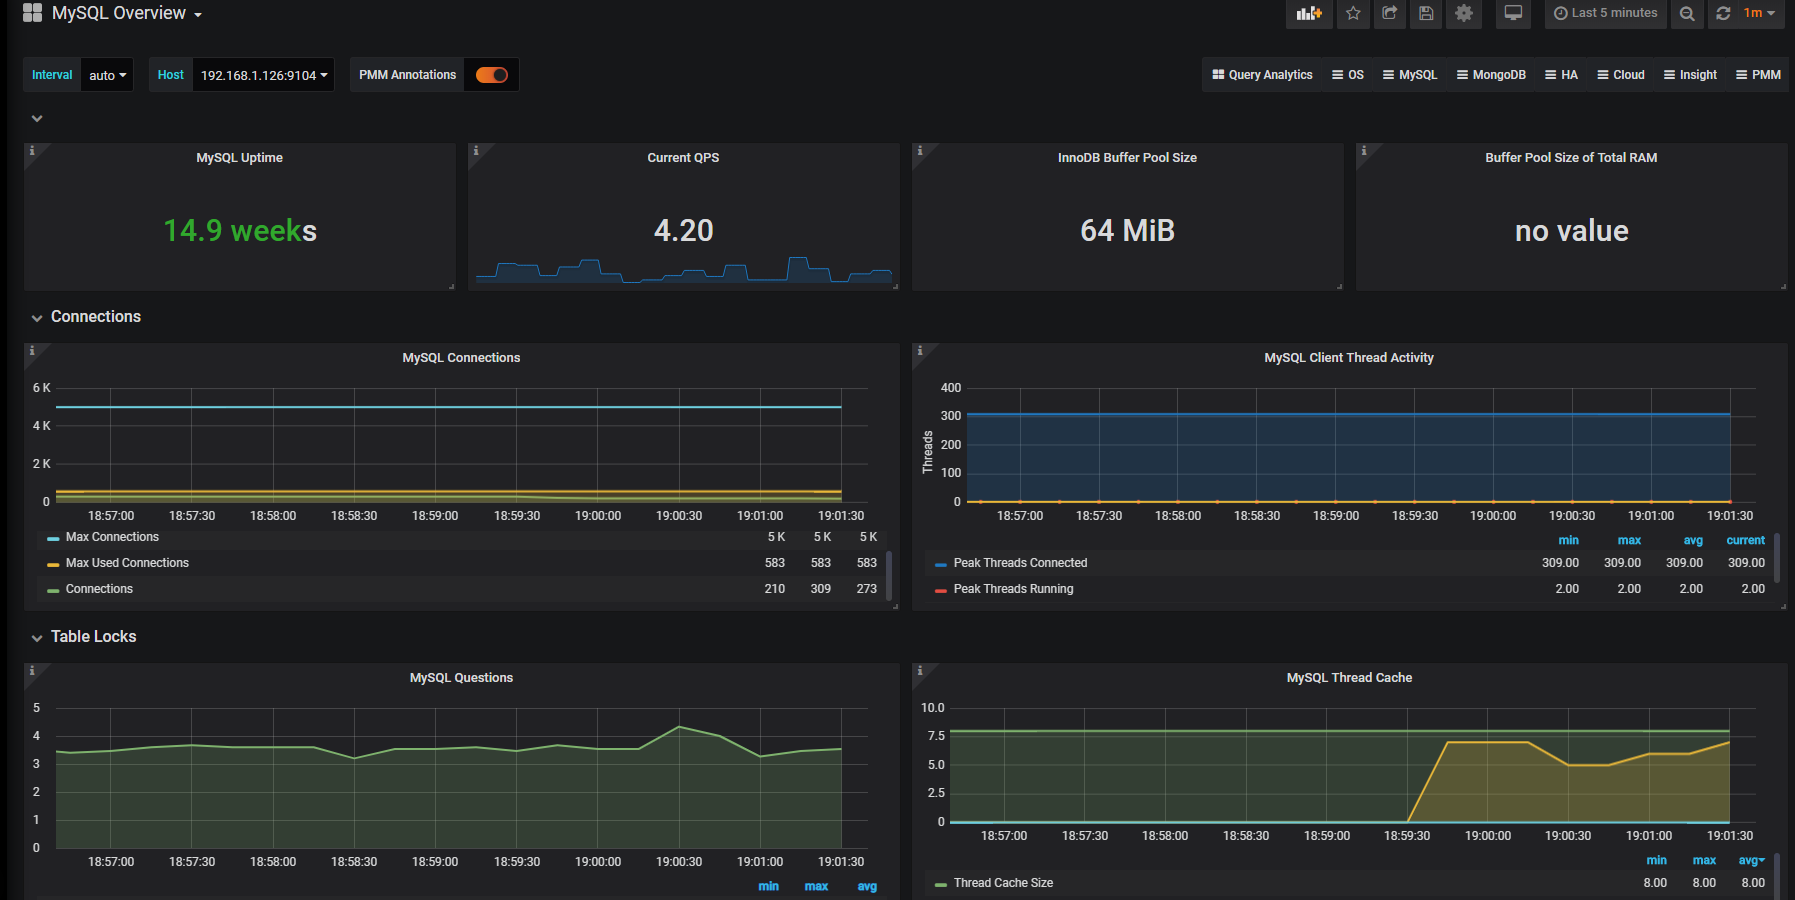Image resolution: width=1795 pixels, height=900 pixels.
Task: Open dashboard settings gear
Action: (x=1463, y=13)
